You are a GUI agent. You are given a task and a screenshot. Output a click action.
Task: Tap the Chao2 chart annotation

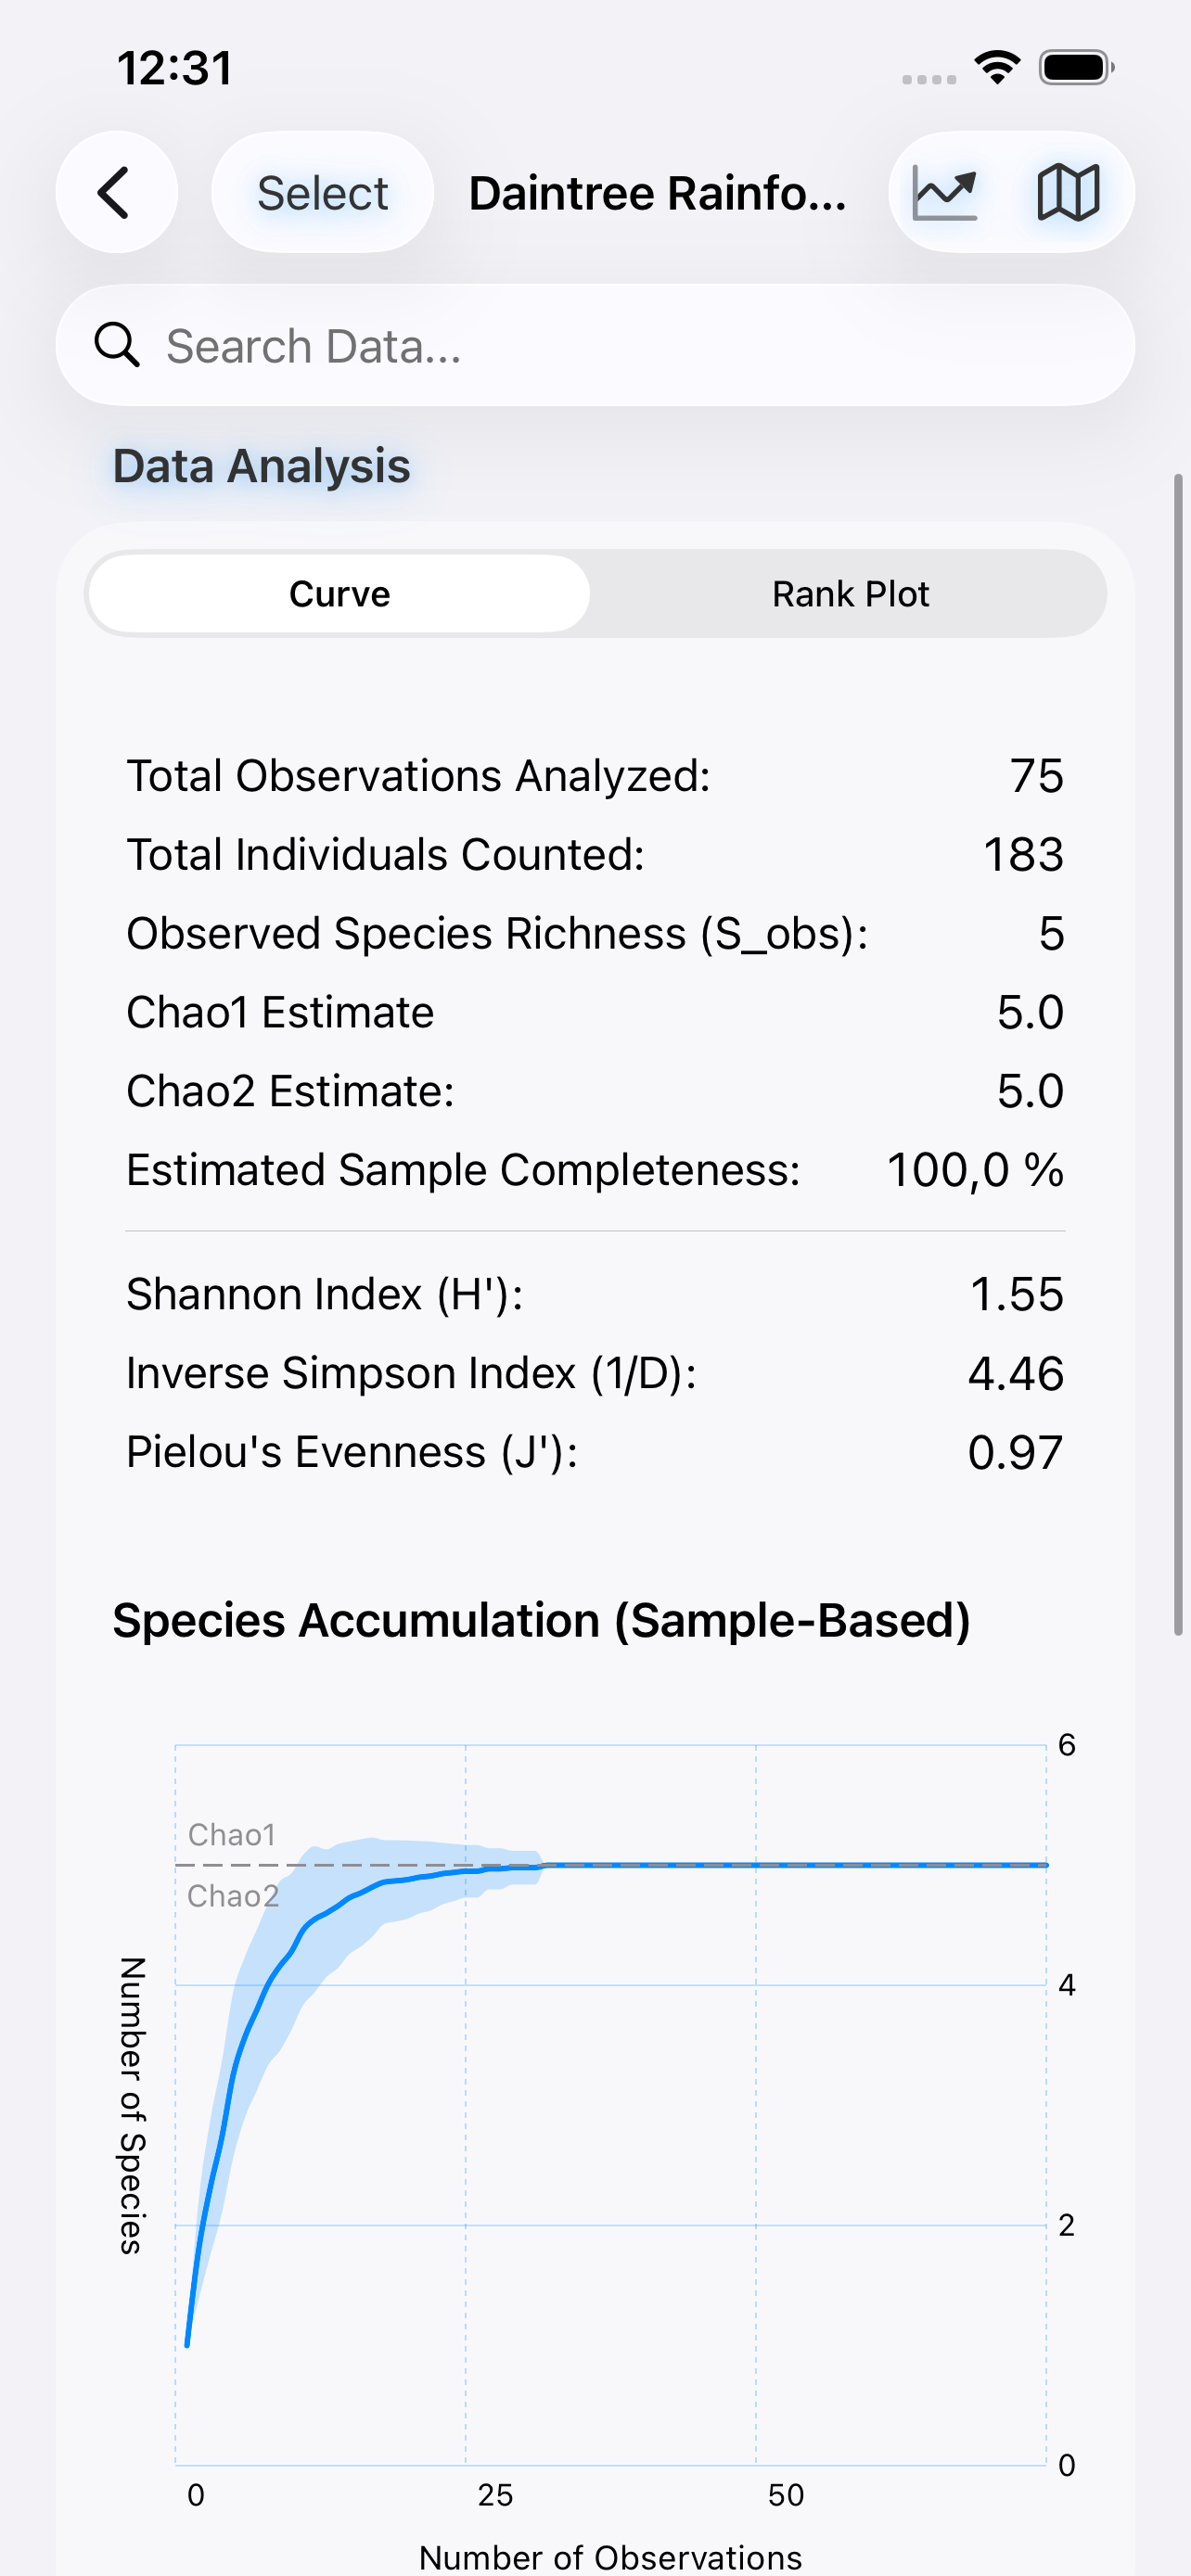[232, 1896]
